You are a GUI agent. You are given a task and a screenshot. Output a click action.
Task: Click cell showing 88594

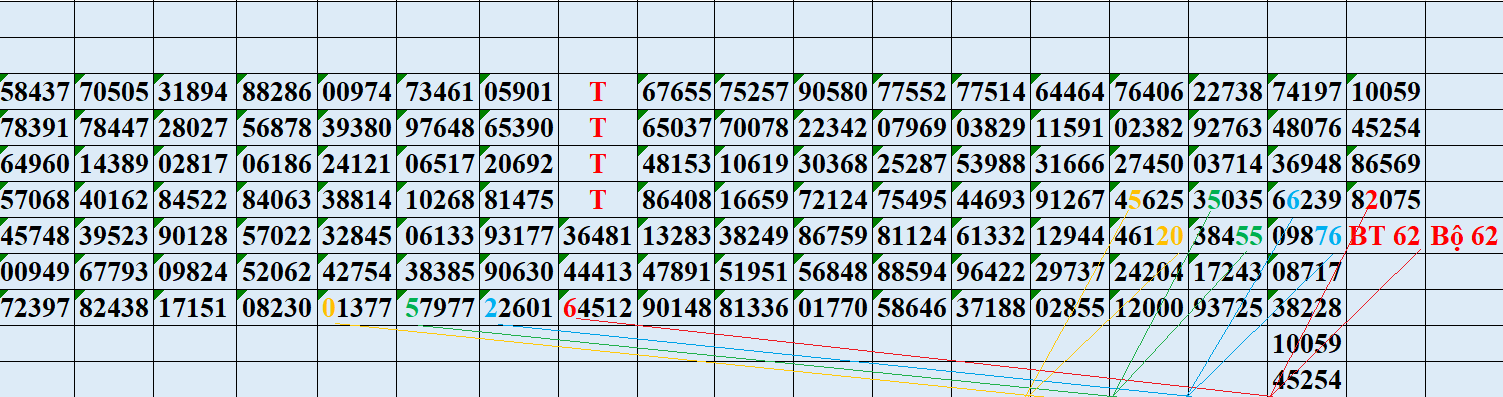tap(912, 271)
